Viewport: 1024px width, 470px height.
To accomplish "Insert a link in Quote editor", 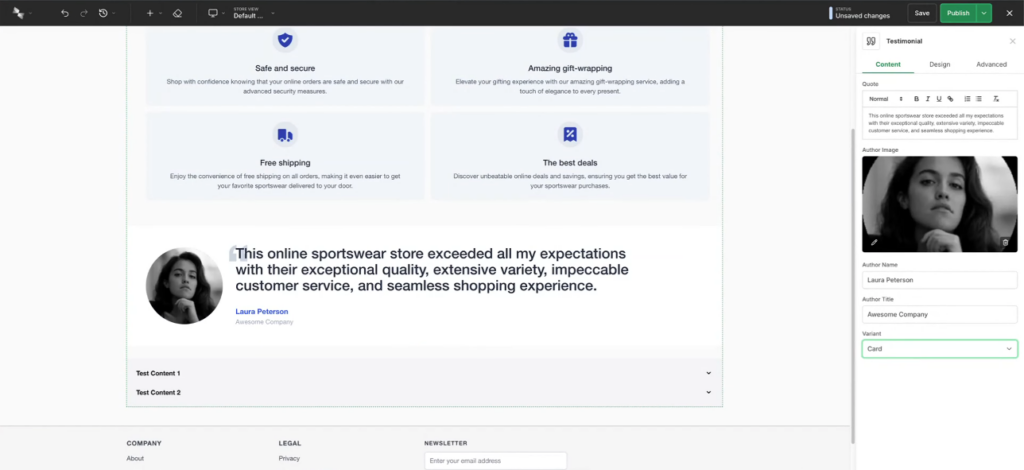I will [950, 99].
